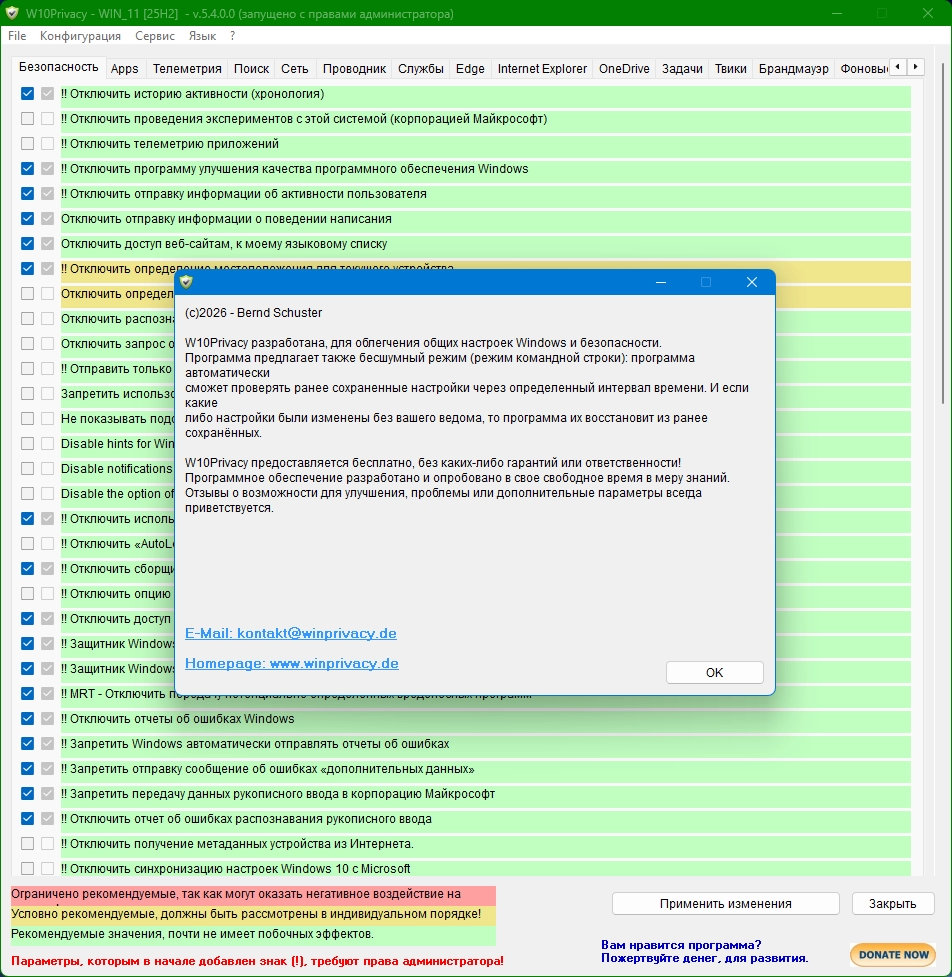Click the shield icon in the About dialog title bar
The image size is (952, 977).
pos(186,282)
